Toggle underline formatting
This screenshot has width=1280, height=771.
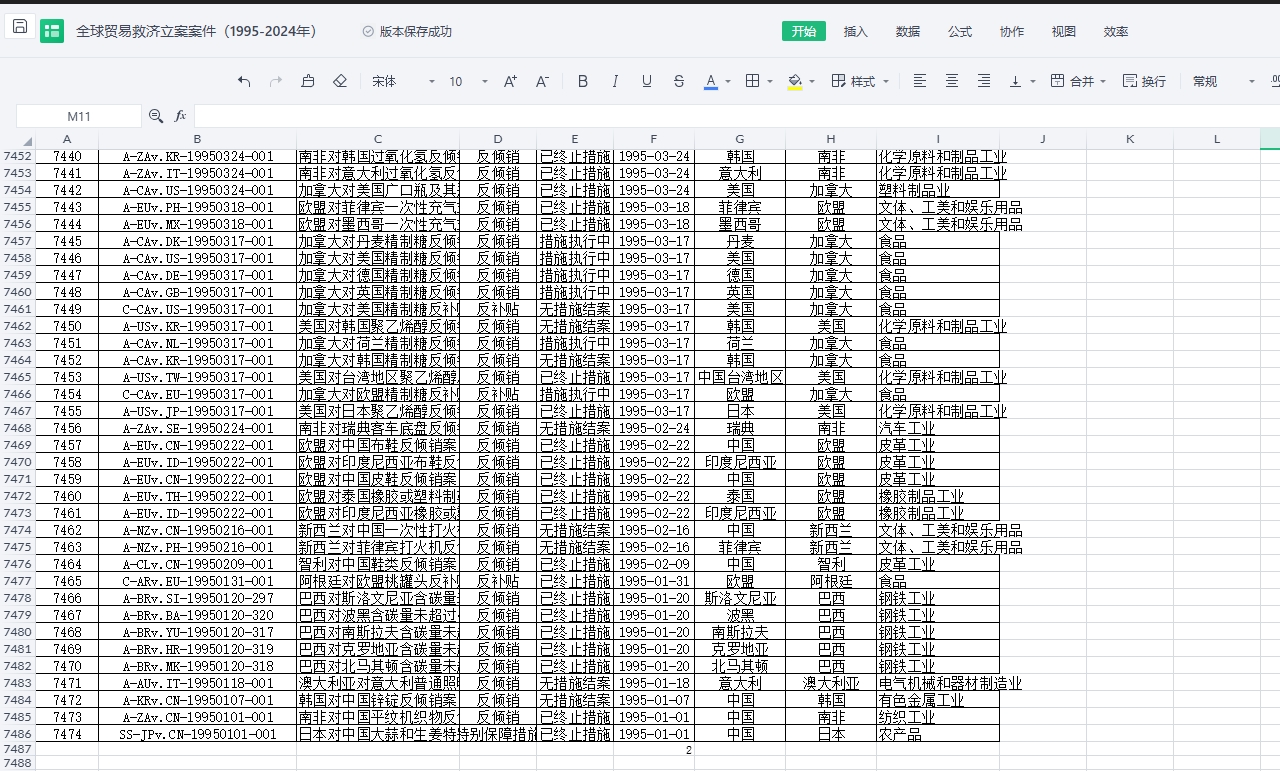pyautogui.click(x=647, y=81)
